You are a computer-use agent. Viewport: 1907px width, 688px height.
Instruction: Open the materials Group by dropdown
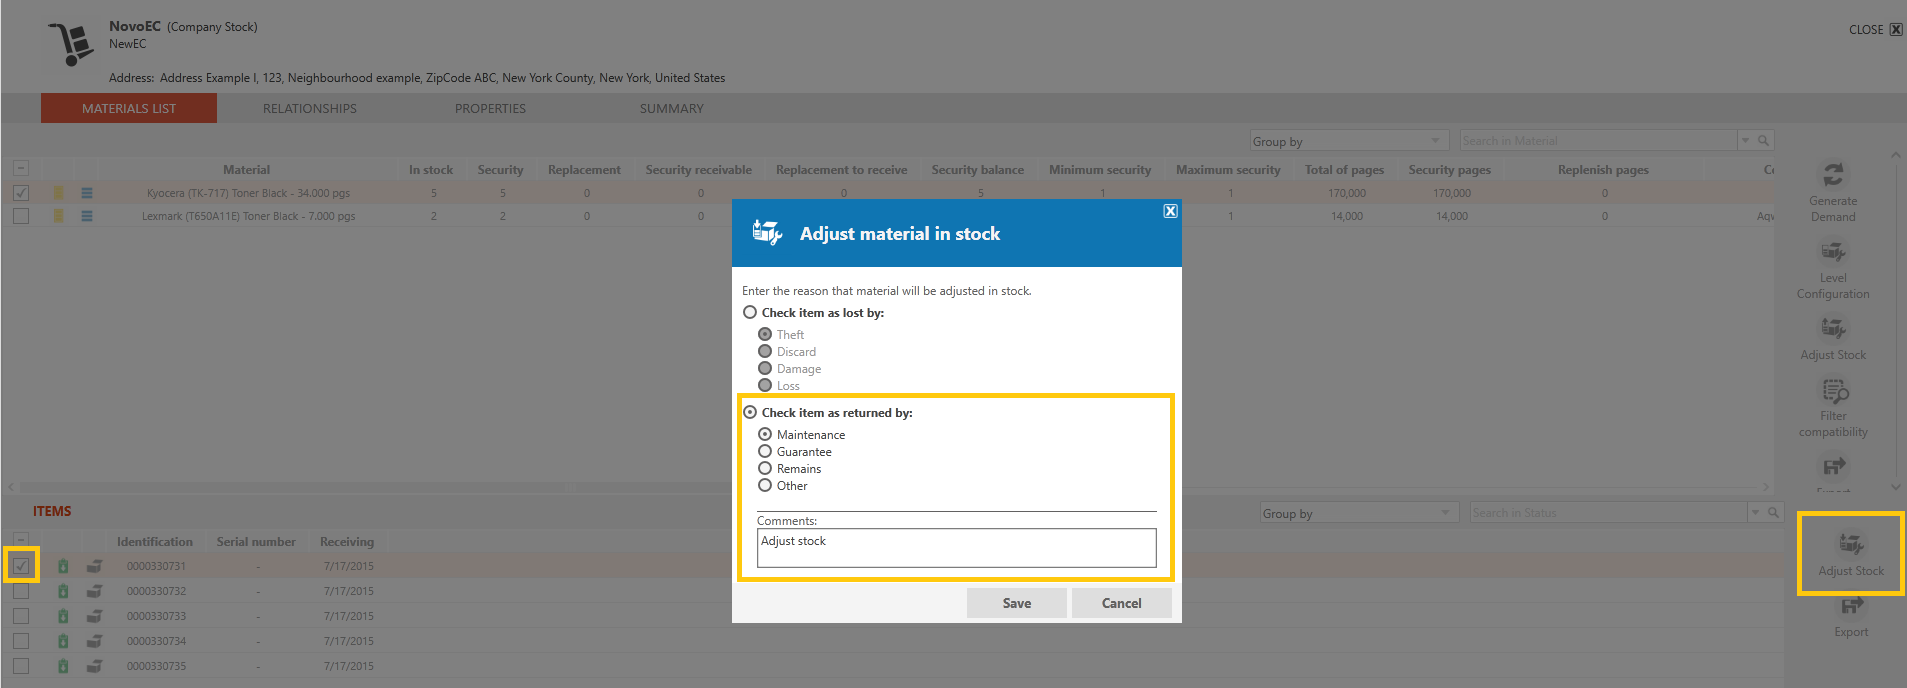[x=1349, y=141]
